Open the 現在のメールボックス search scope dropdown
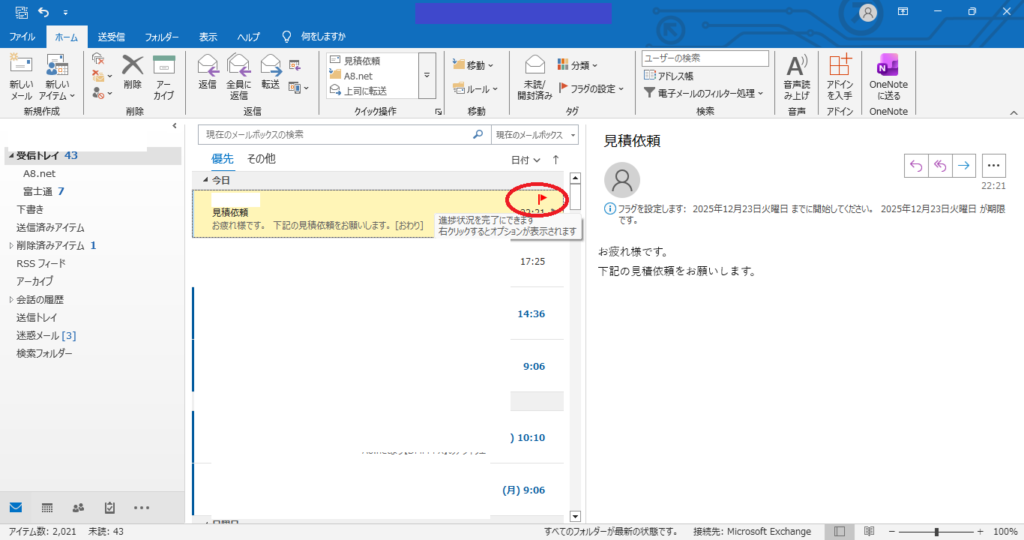Screen dimensions: 1024x540 point(536,134)
